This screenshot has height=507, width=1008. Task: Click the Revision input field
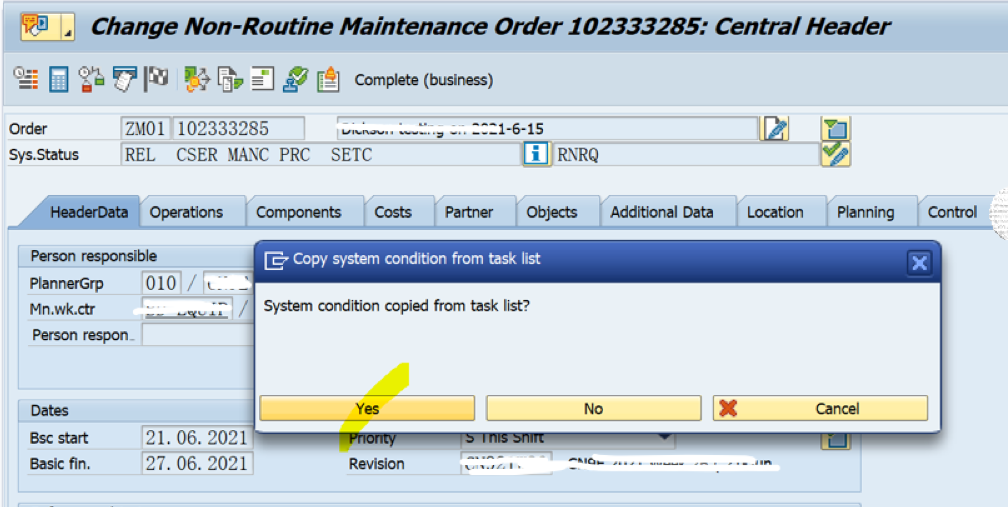[507, 463]
